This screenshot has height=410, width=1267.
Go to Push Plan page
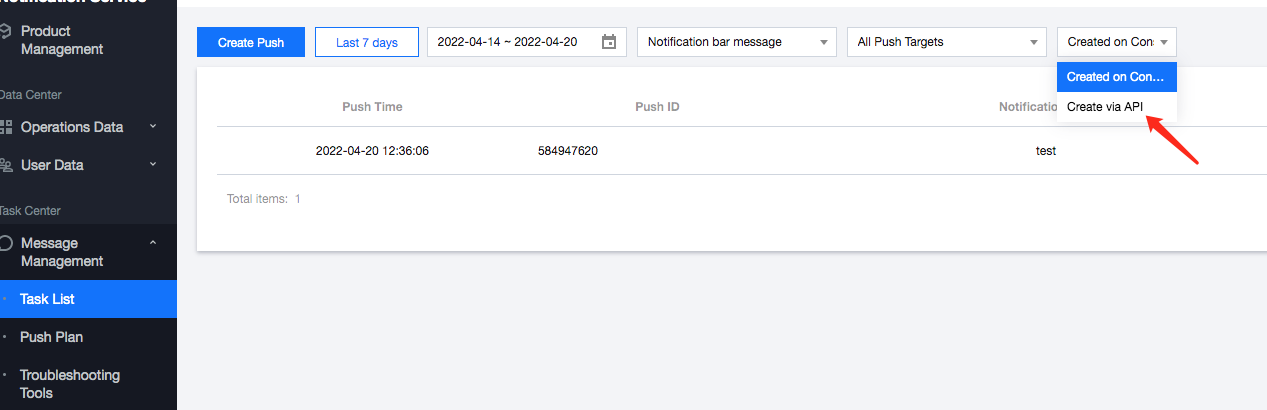[51, 337]
